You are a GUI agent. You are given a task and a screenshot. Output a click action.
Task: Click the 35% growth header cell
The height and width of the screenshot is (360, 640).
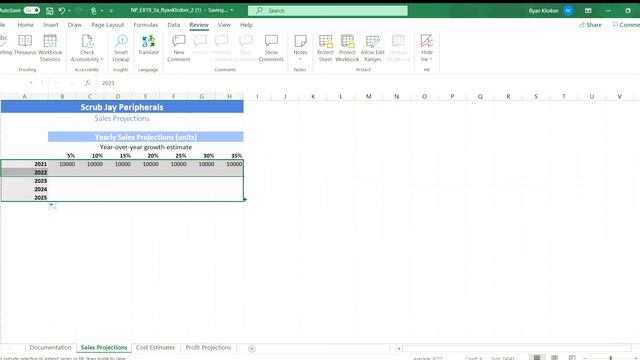[229, 156]
